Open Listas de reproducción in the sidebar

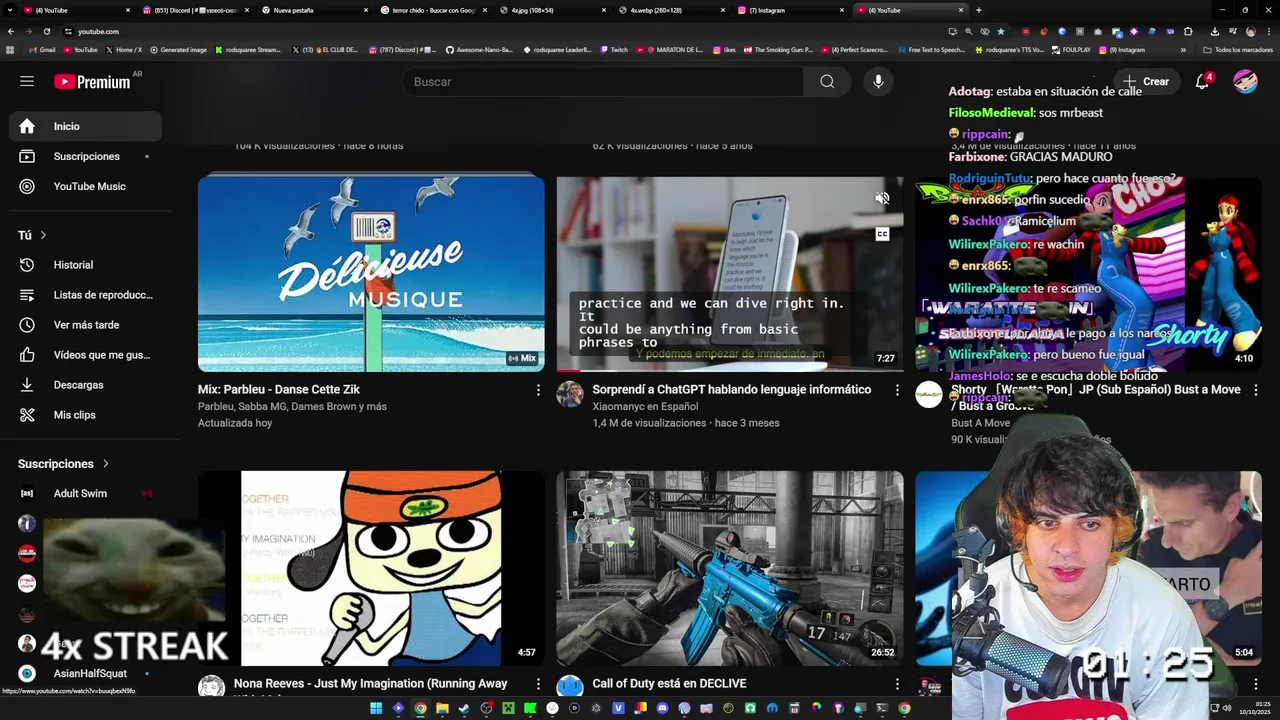pyautogui.click(x=86, y=295)
